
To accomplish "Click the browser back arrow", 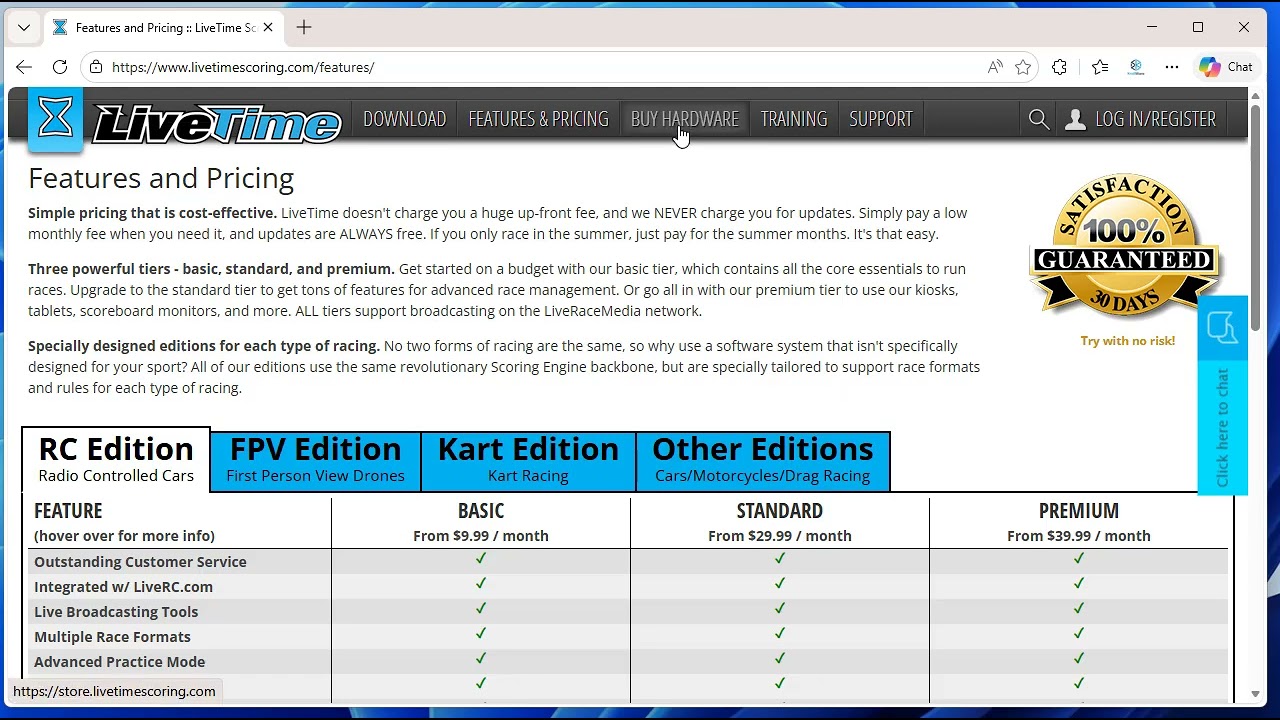I will (24, 67).
